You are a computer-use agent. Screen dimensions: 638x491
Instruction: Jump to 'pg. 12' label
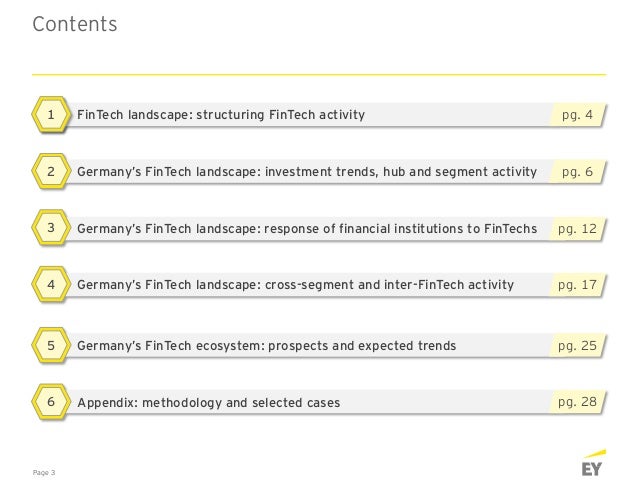coord(577,229)
